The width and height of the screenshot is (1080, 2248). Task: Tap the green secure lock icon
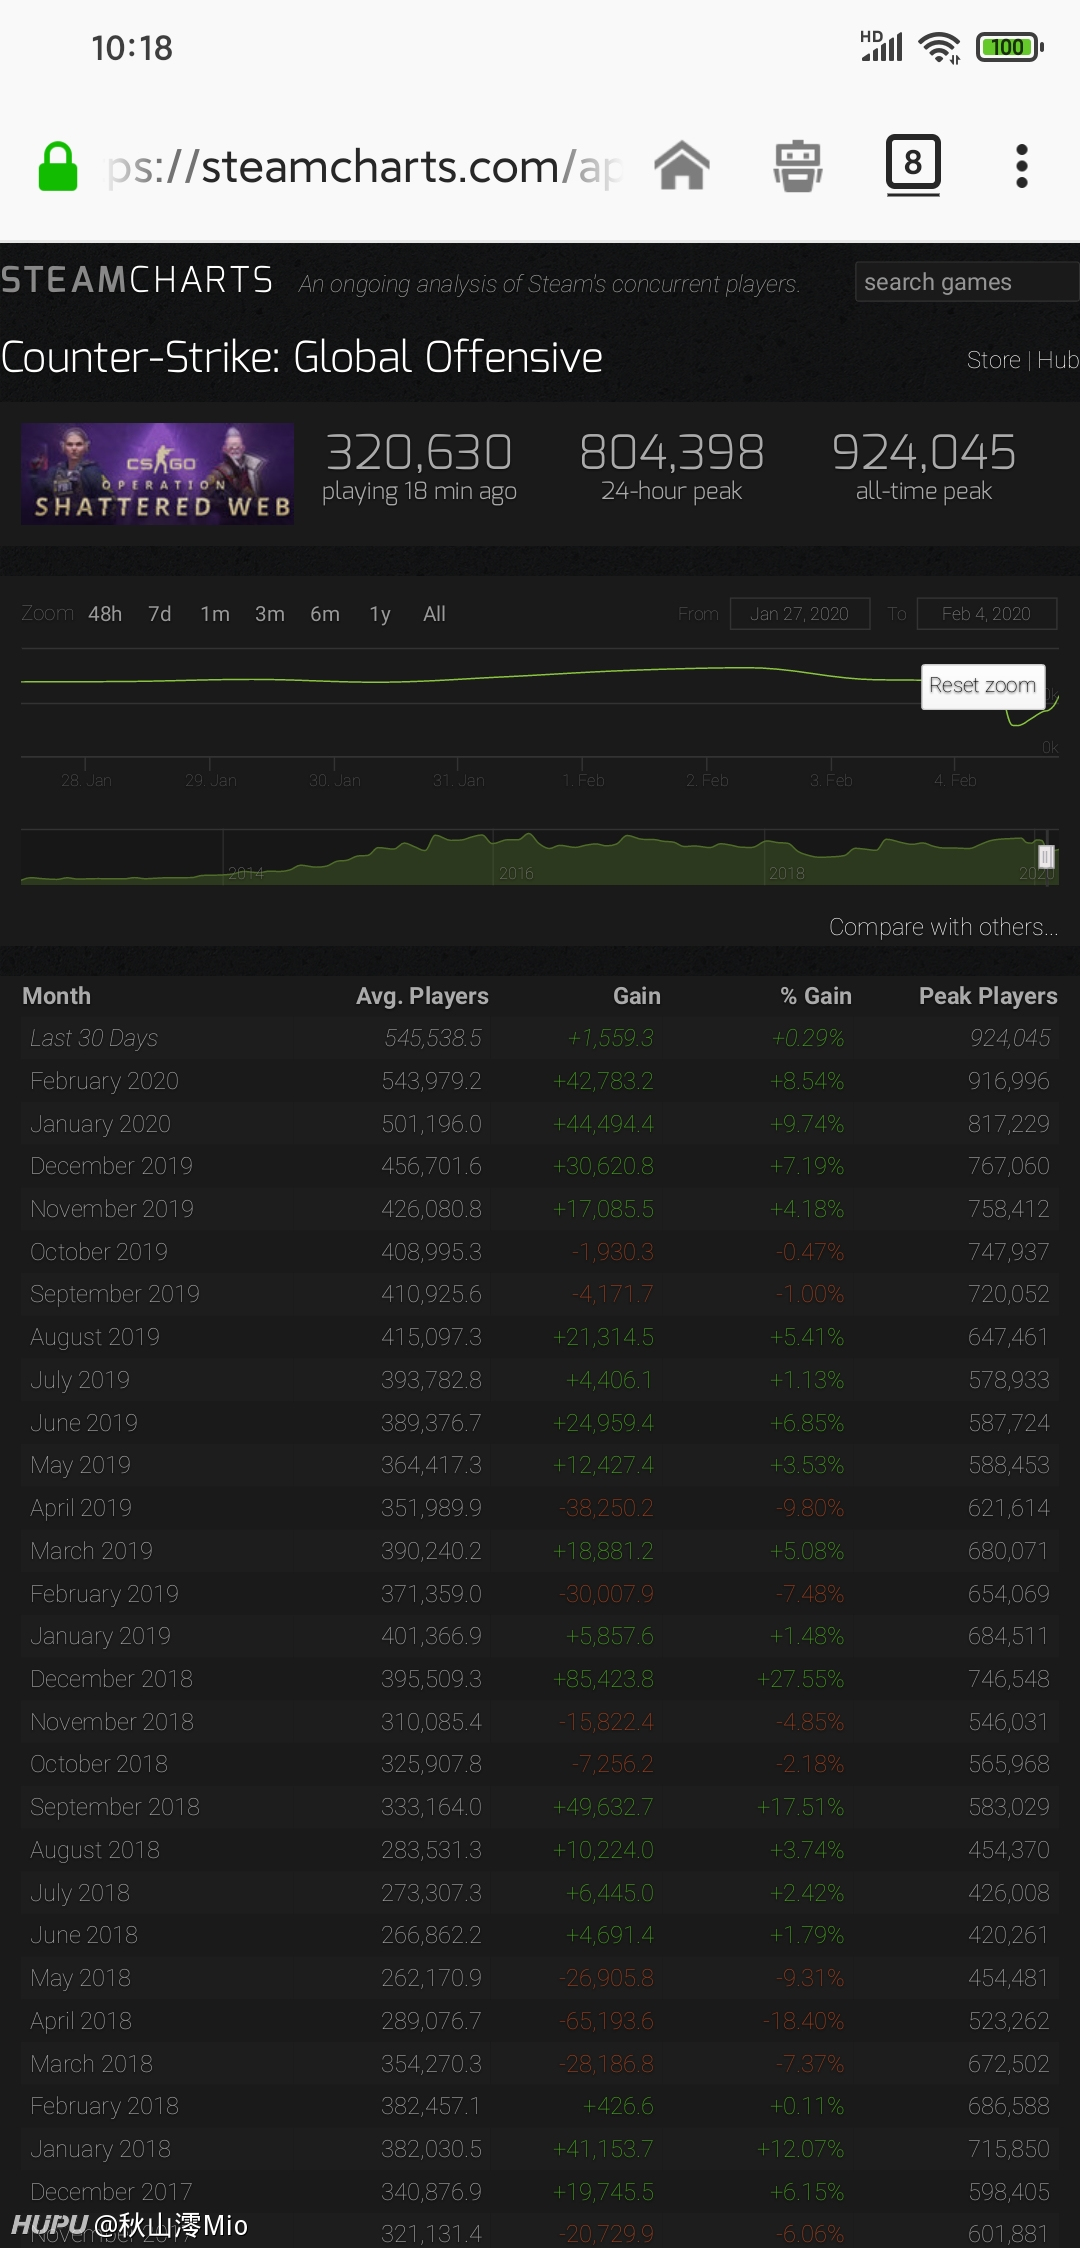point(58,166)
